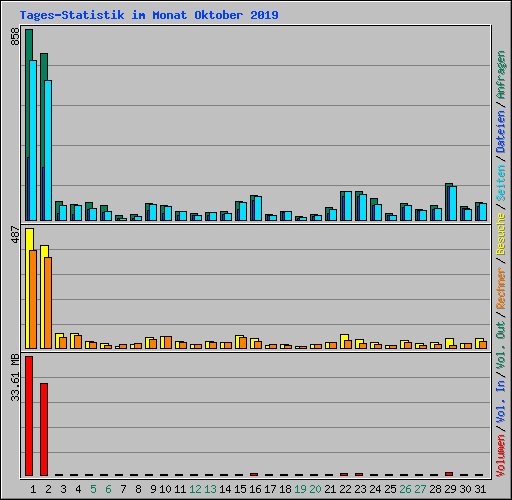Click the green day label 6
The image size is (512, 500).
(108, 489)
